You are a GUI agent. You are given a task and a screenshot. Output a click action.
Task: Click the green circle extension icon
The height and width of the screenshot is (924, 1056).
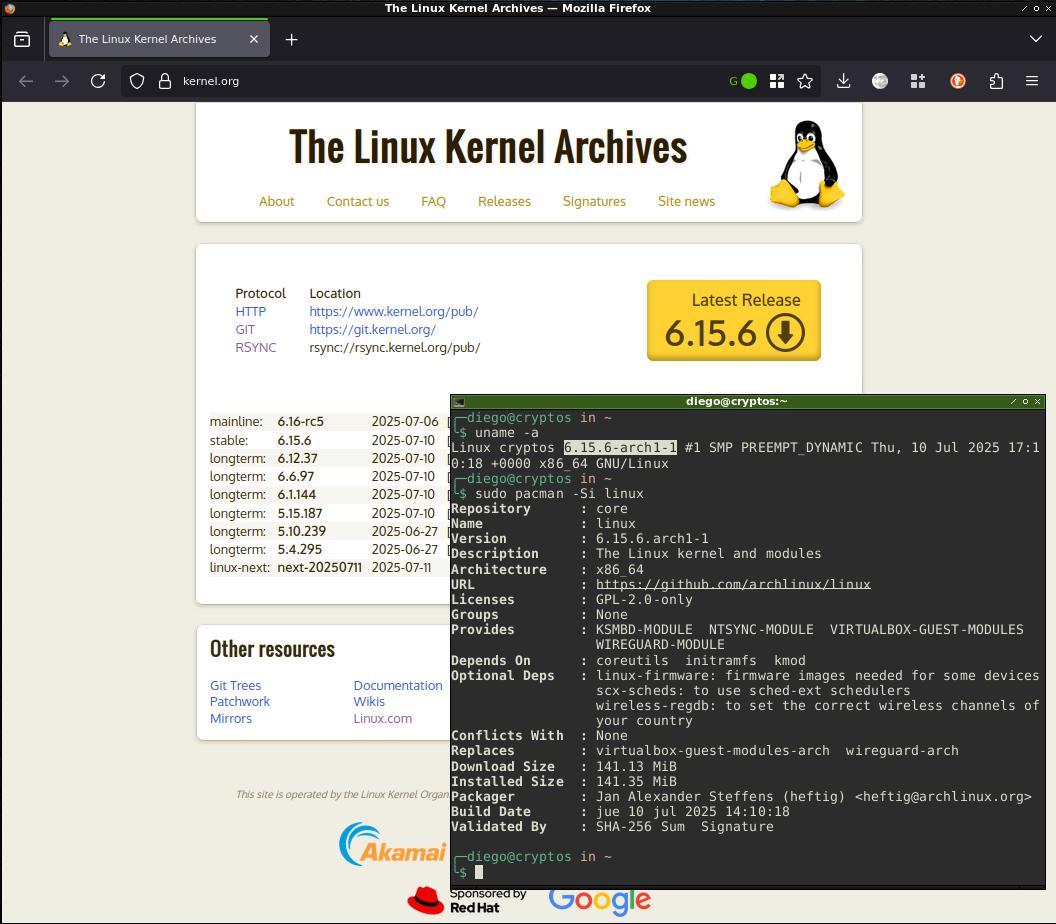[748, 81]
